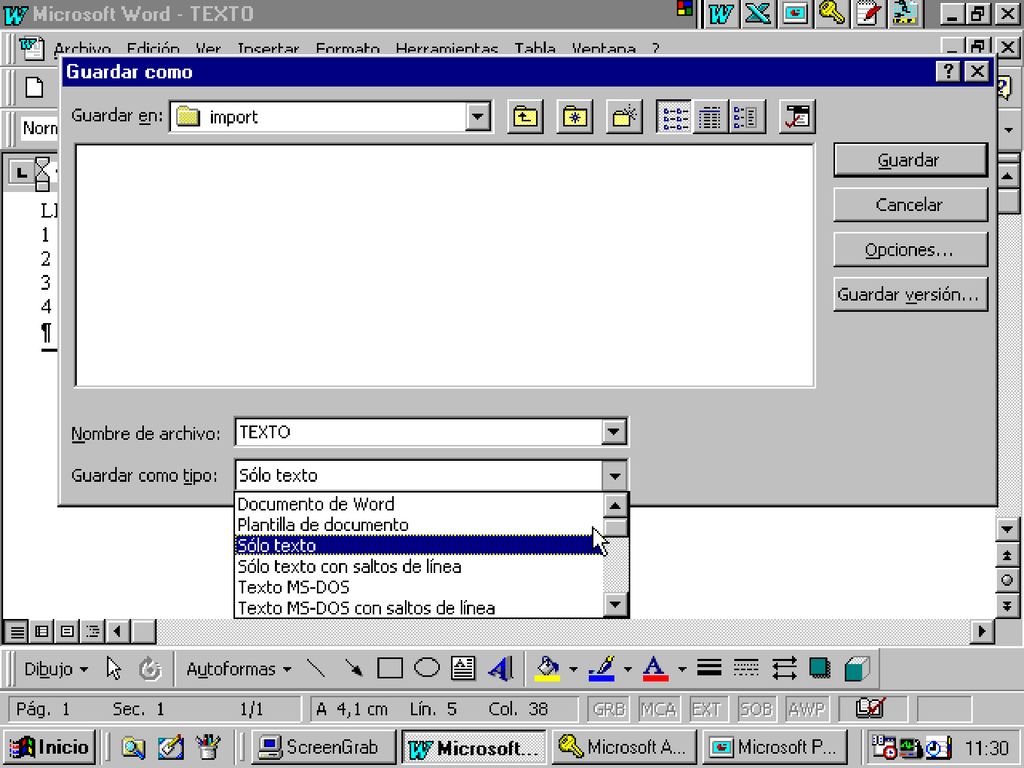Choose the Arrow drawing tool
Image resolution: width=1024 pixels, height=768 pixels.
pos(353,669)
